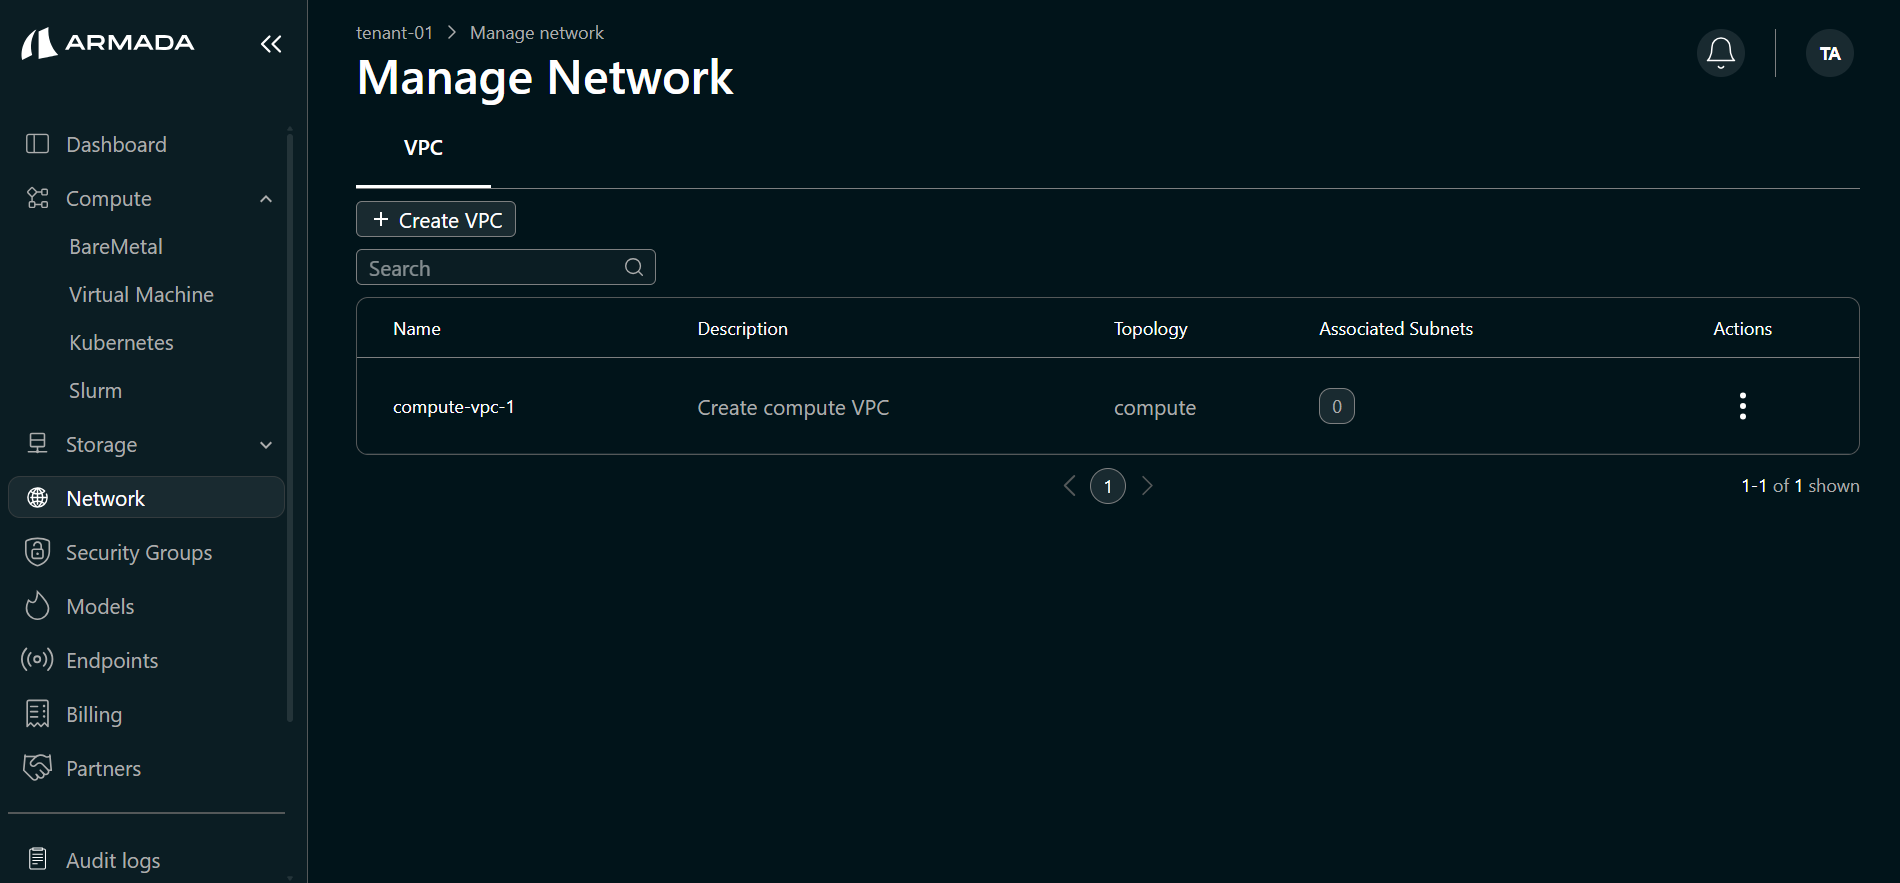
Task: Click Manage network breadcrumb
Action: [537, 33]
